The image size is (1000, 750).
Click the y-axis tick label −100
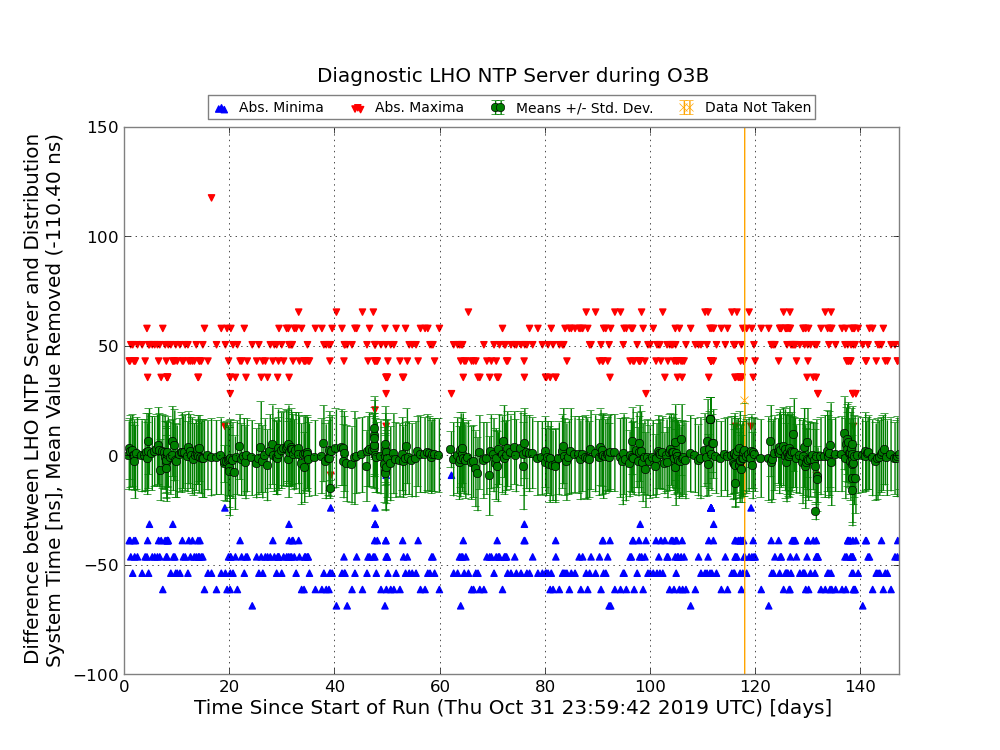point(97,675)
